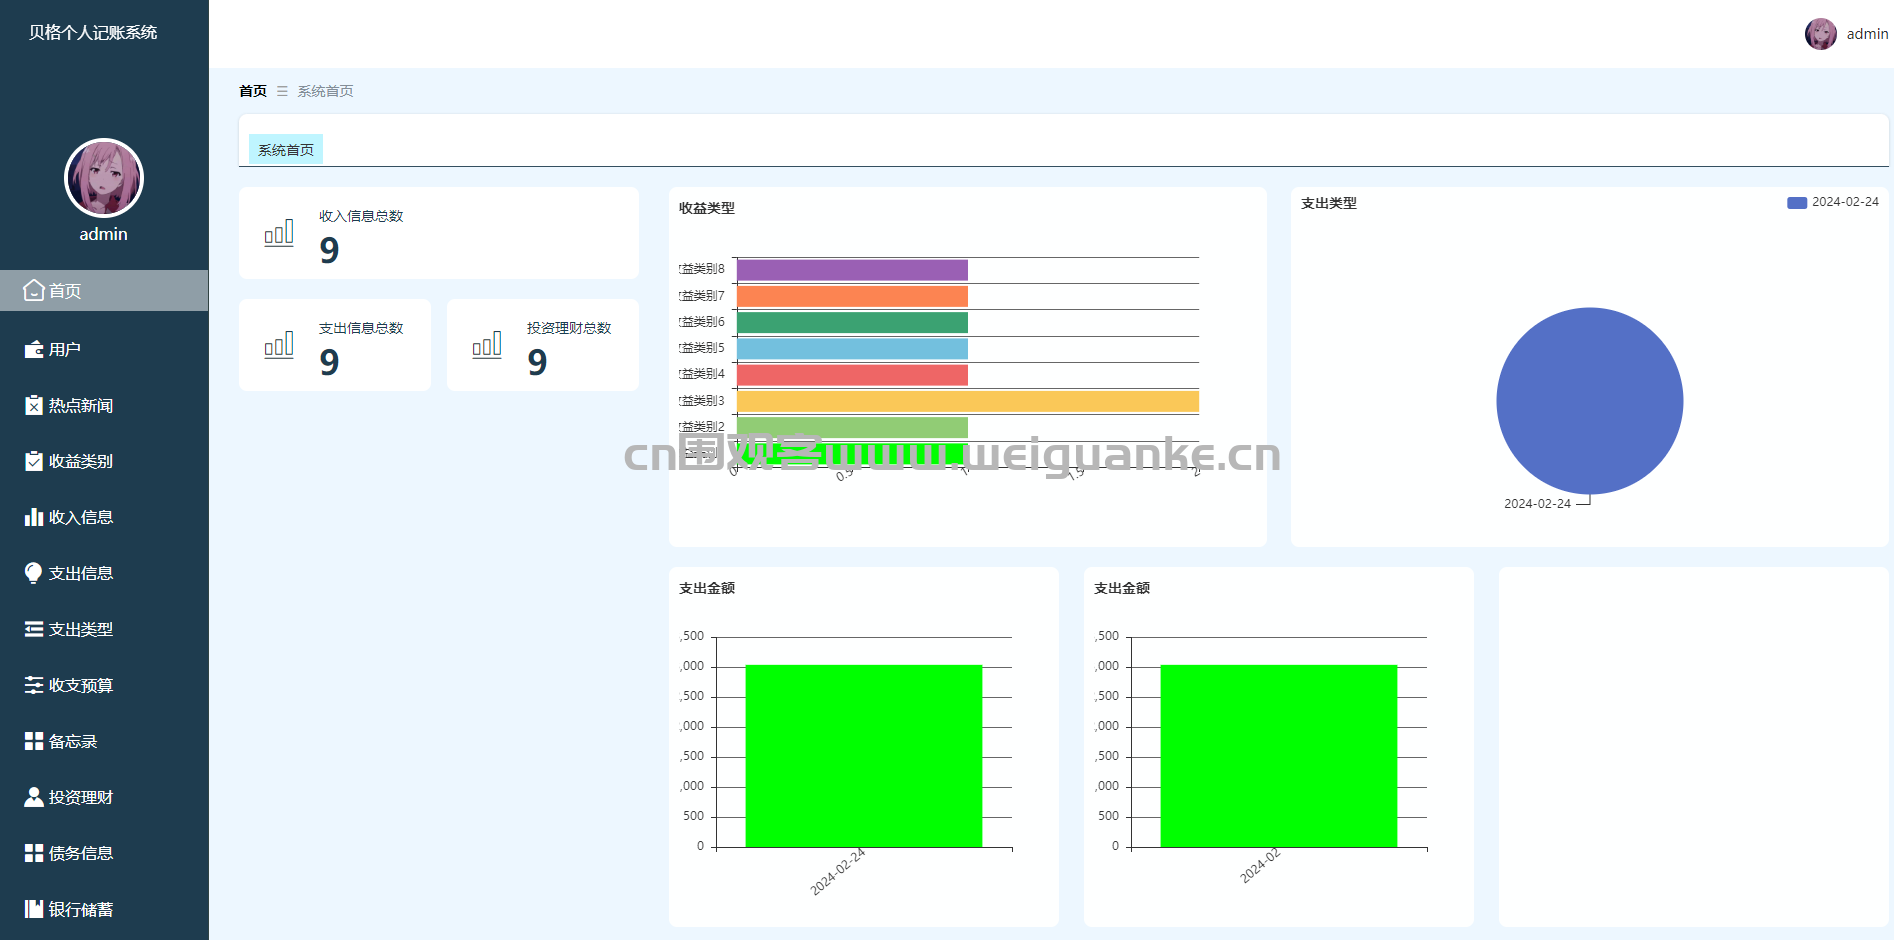This screenshot has width=1894, height=940.
Task: Click the 支出类型 chart title
Action: (1329, 203)
